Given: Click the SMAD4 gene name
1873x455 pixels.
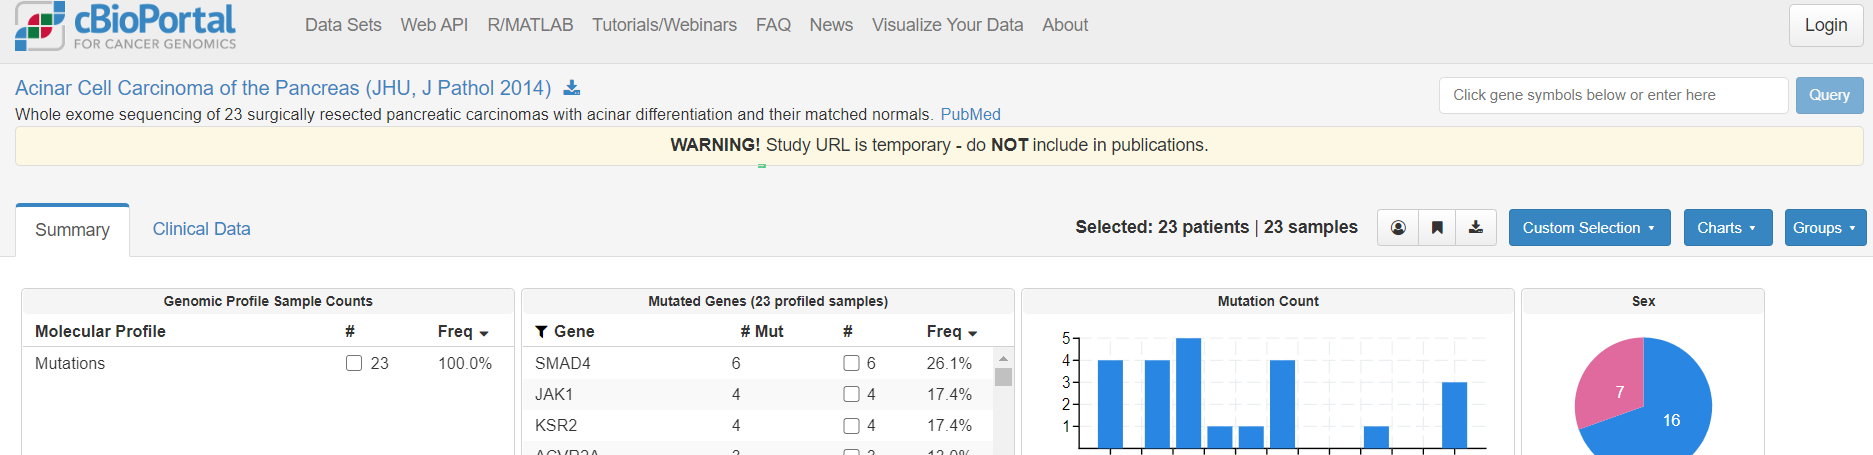Looking at the screenshot, I should tap(562, 363).
